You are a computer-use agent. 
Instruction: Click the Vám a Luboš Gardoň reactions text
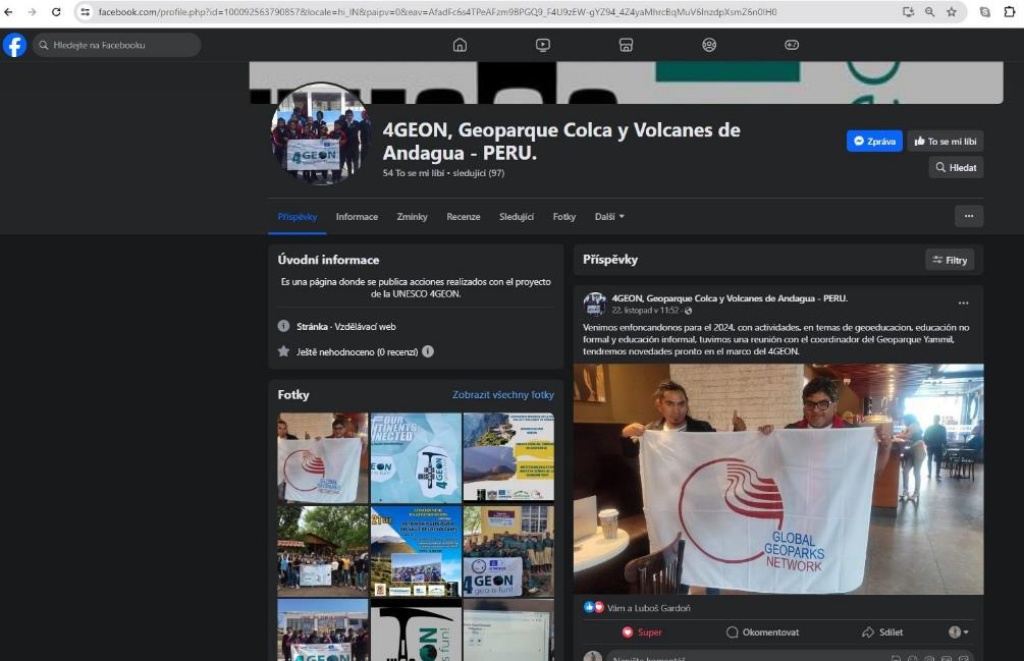coord(648,608)
